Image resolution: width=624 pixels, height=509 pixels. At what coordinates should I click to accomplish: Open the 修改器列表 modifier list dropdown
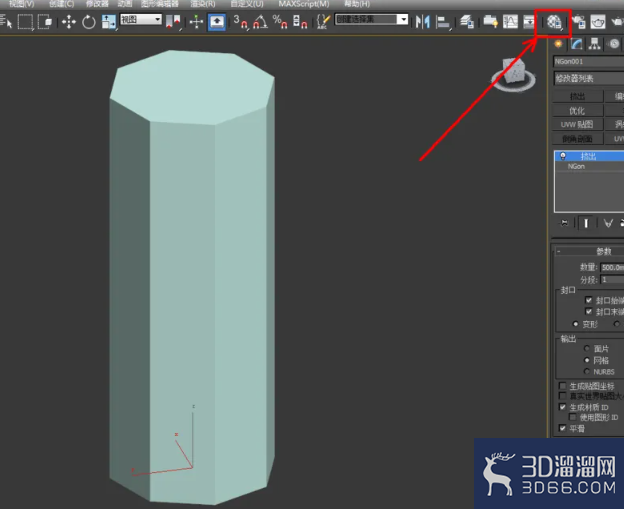589,78
